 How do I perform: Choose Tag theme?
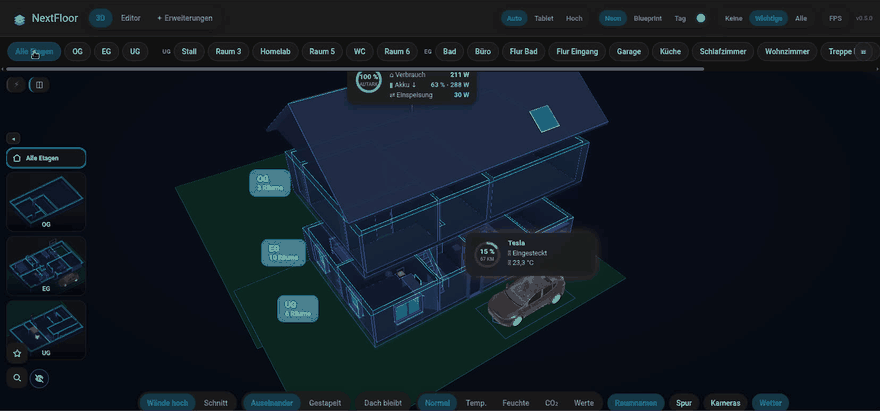coord(680,19)
